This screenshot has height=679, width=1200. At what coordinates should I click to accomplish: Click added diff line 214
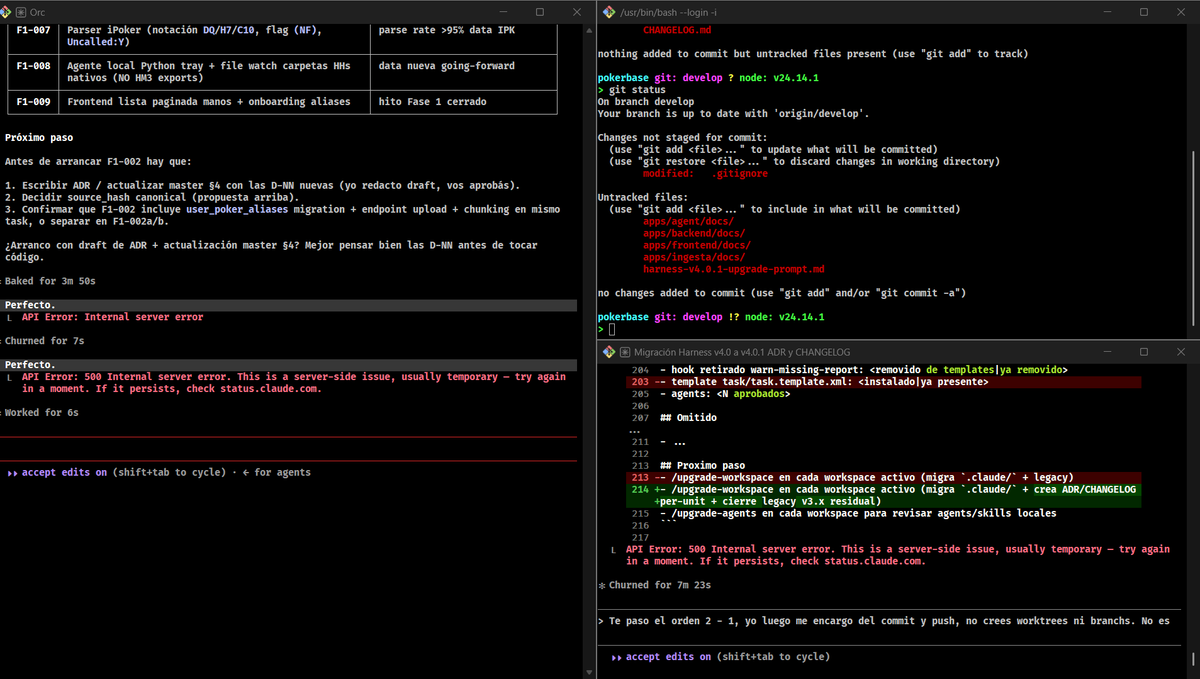[884, 495]
